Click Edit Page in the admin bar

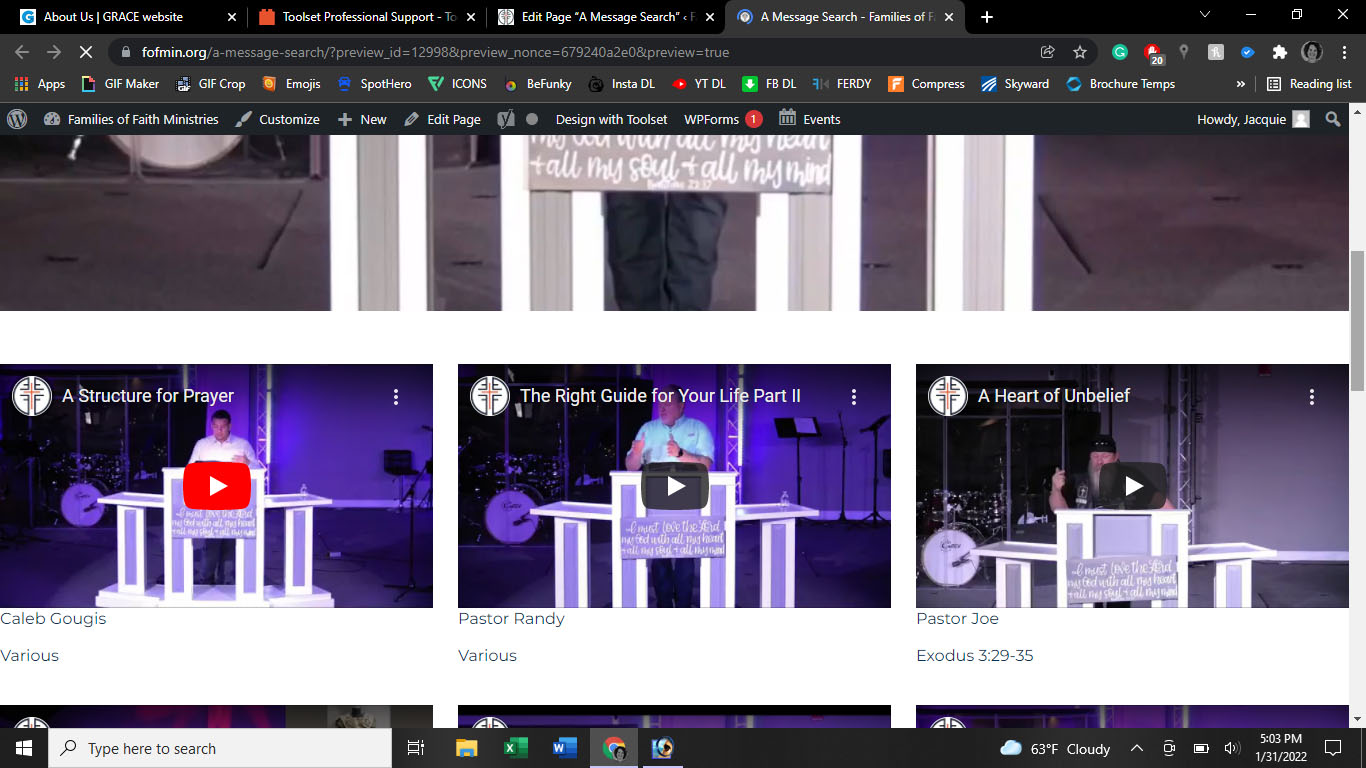[442, 119]
